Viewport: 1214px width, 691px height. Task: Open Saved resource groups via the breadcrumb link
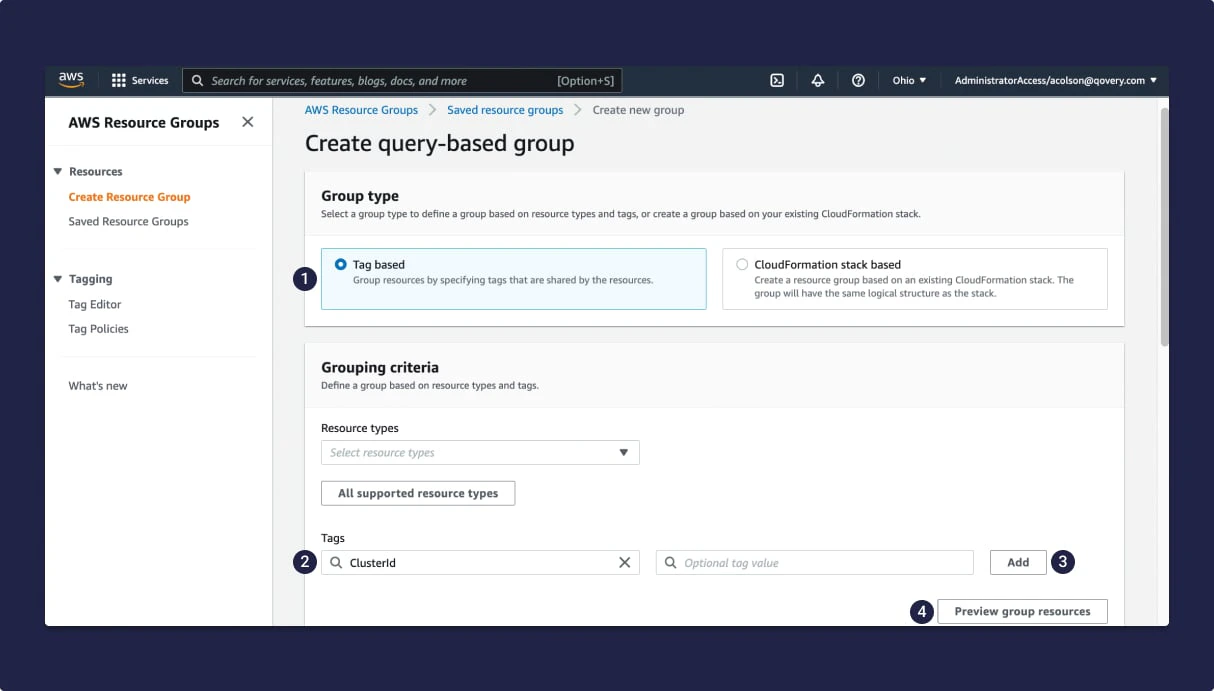[x=505, y=110]
